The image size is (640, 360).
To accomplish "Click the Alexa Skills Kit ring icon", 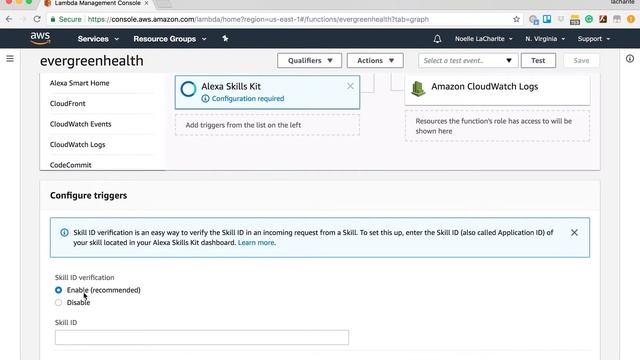I will (189, 89).
